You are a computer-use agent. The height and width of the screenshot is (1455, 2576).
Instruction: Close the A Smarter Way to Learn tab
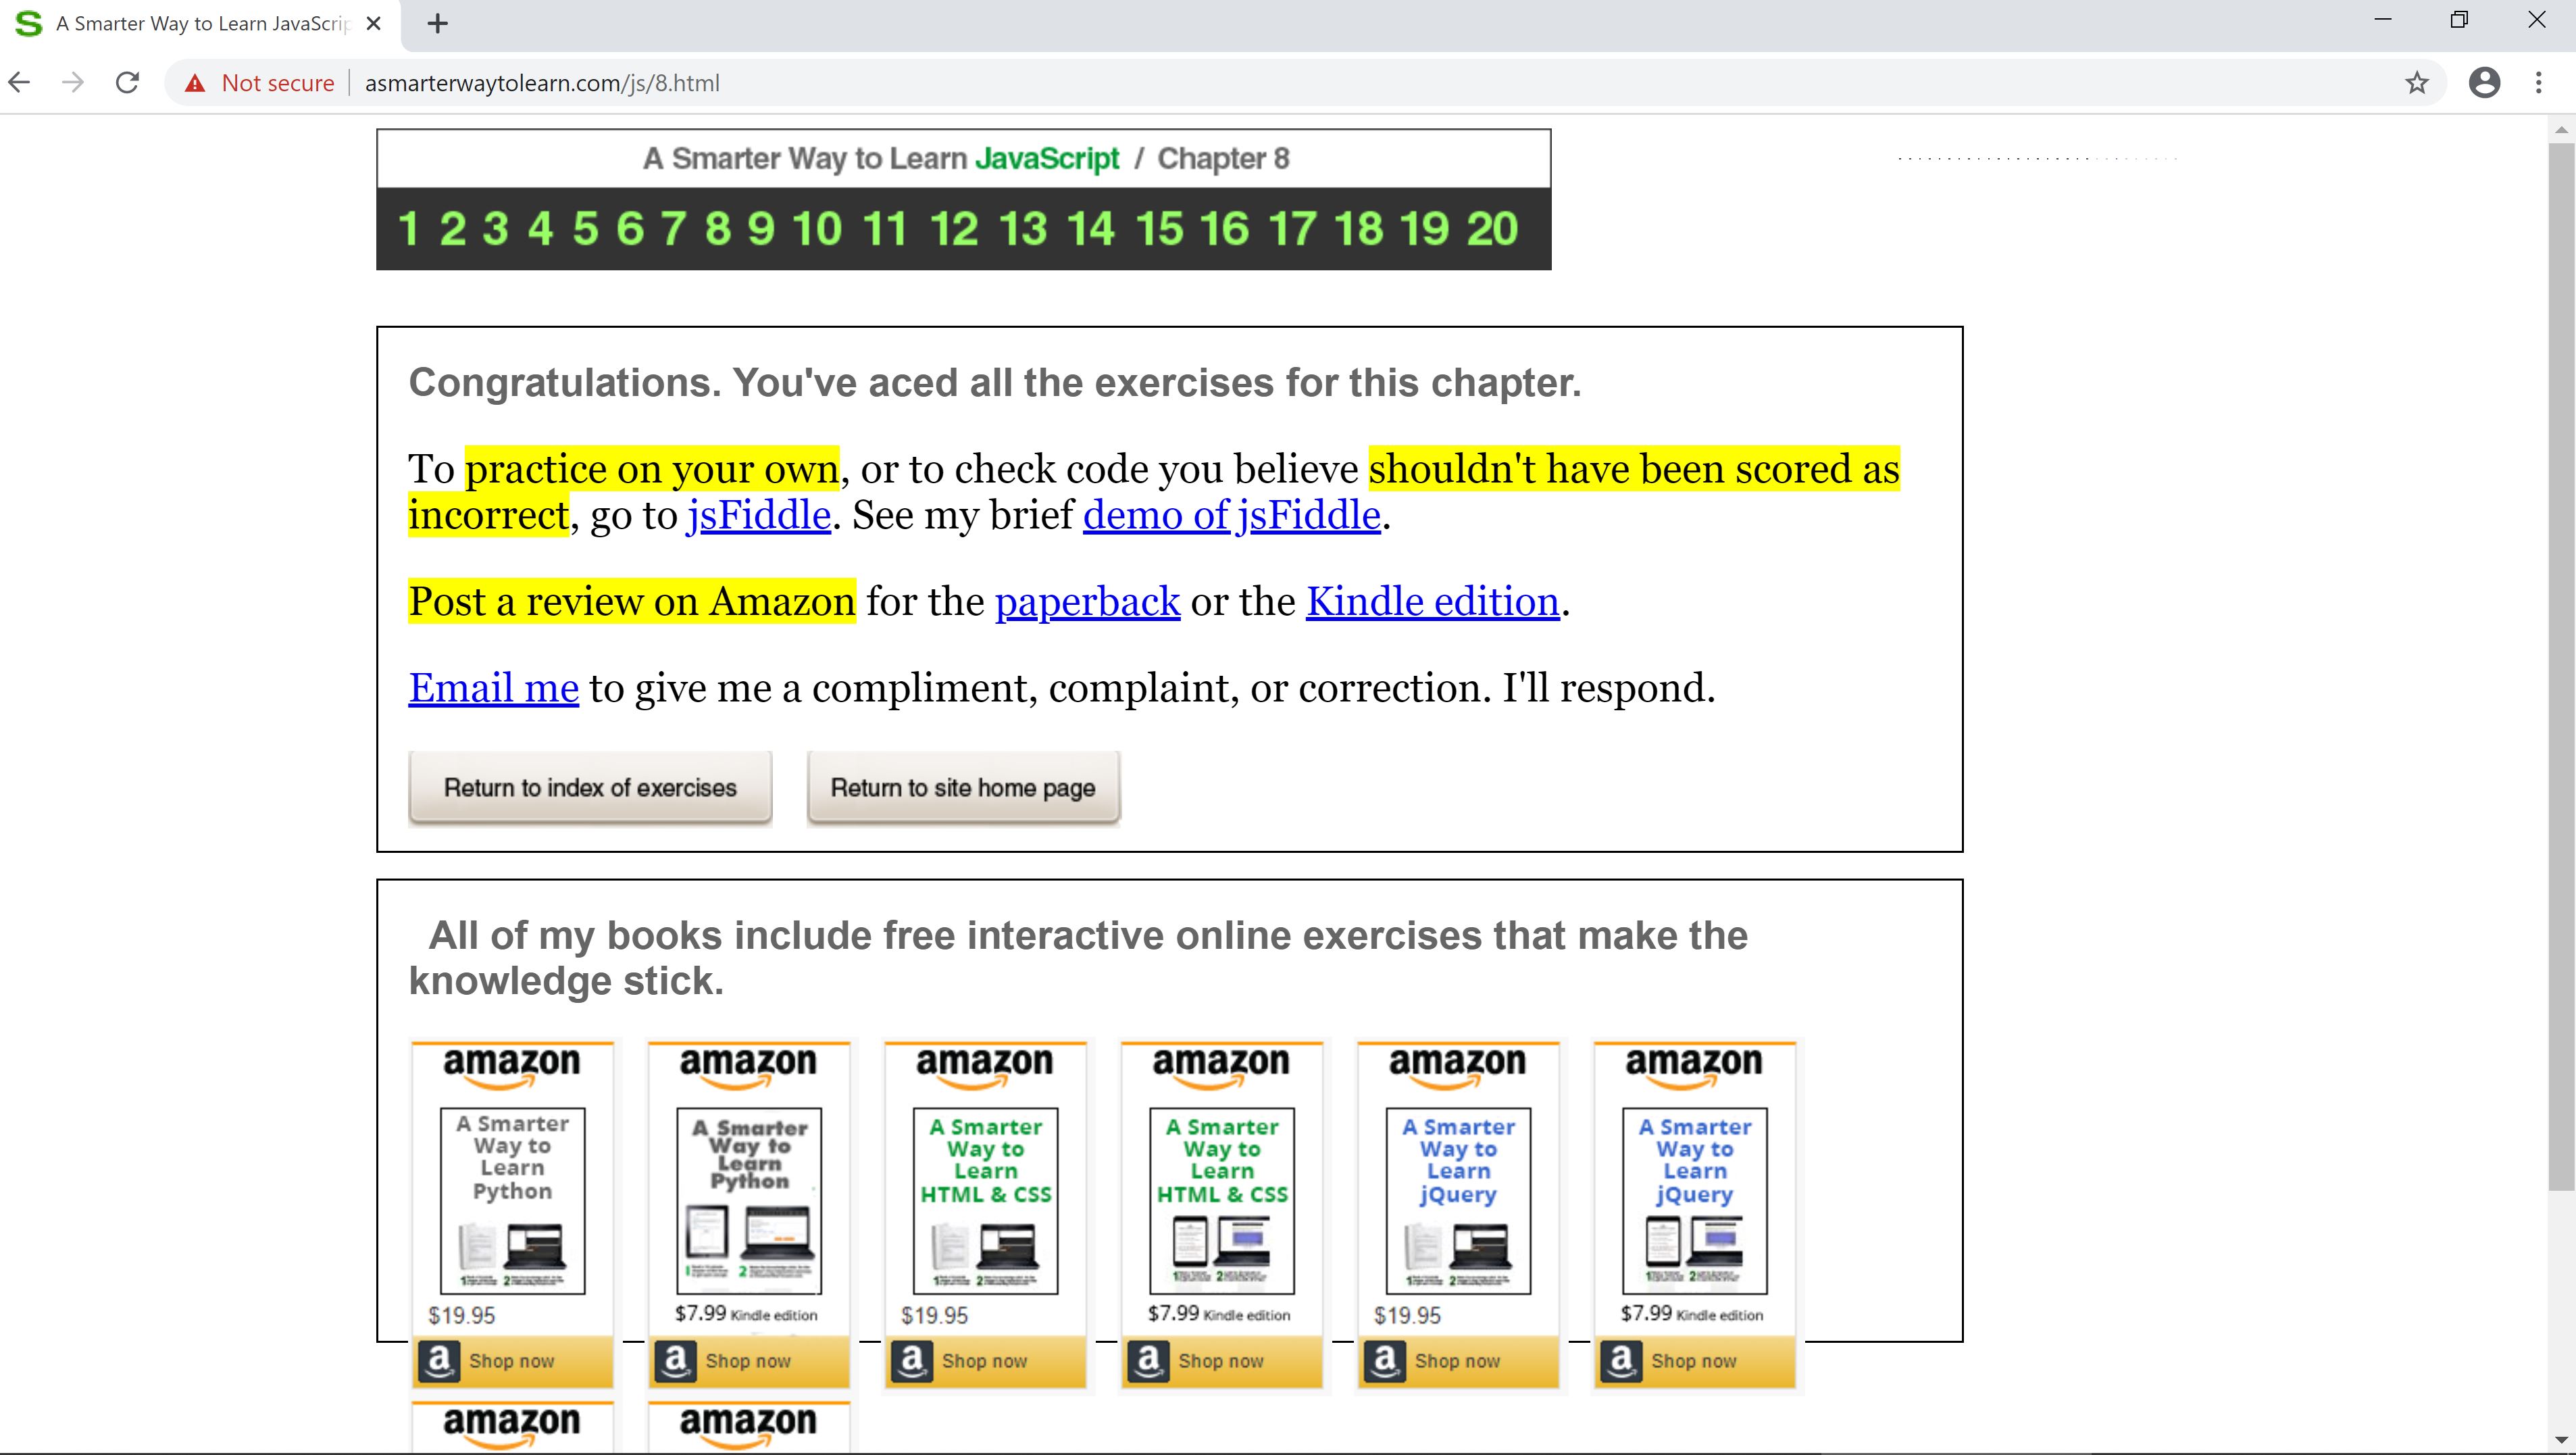(374, 24)
